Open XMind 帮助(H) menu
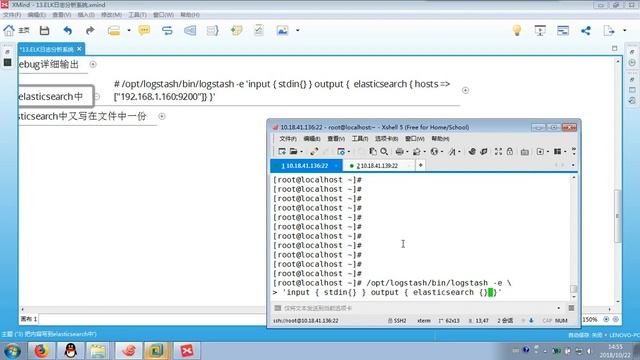This screenshot has width=640, height=360. (x=190, y=15)
